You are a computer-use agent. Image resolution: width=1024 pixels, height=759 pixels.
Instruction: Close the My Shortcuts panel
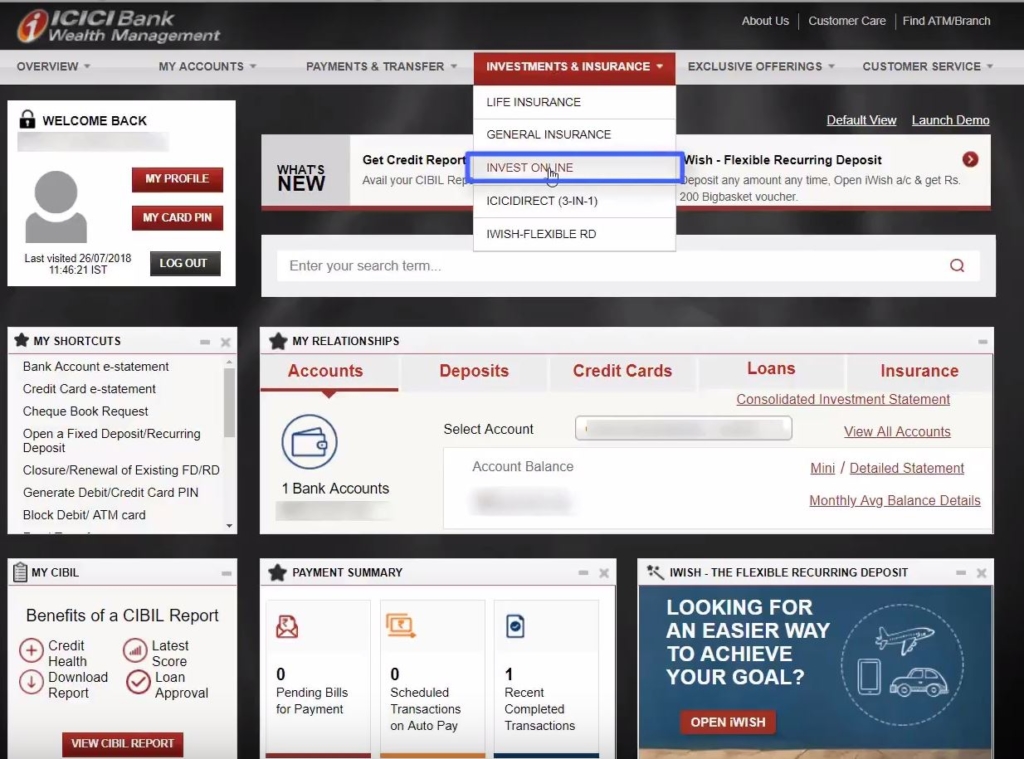[225, 342]
